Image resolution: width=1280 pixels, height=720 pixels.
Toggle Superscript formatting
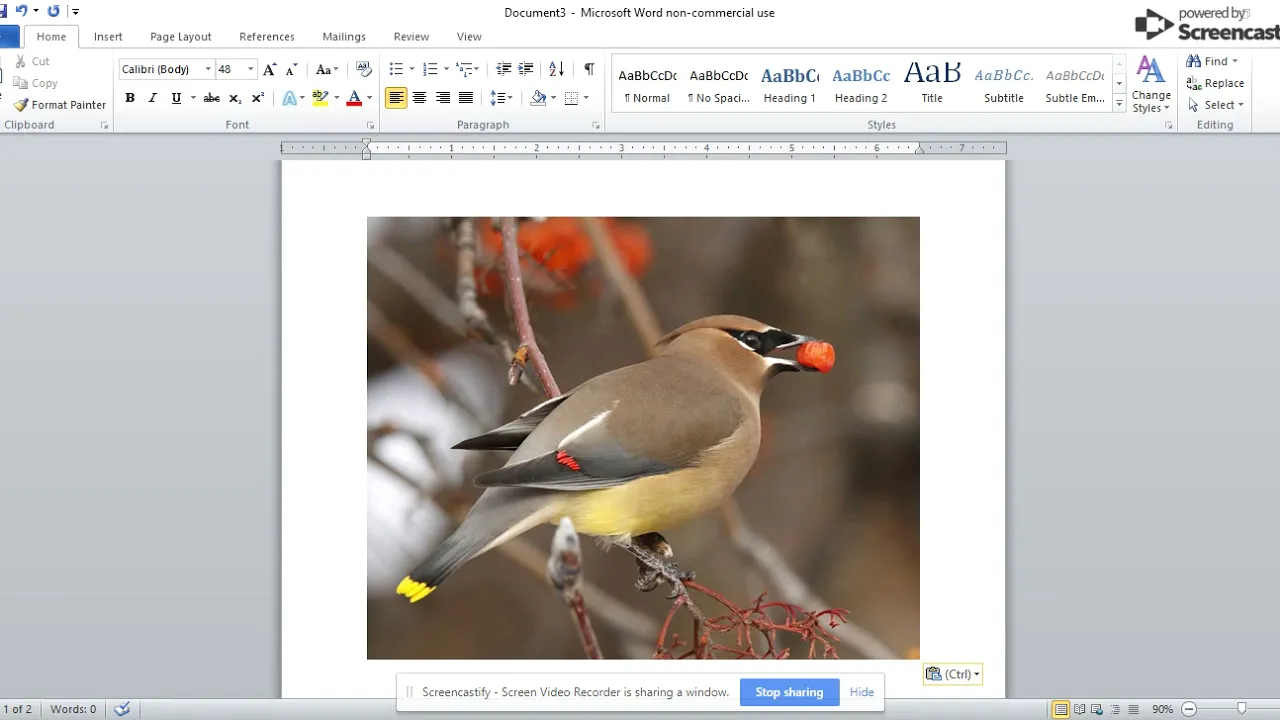[x=258, y=98]
